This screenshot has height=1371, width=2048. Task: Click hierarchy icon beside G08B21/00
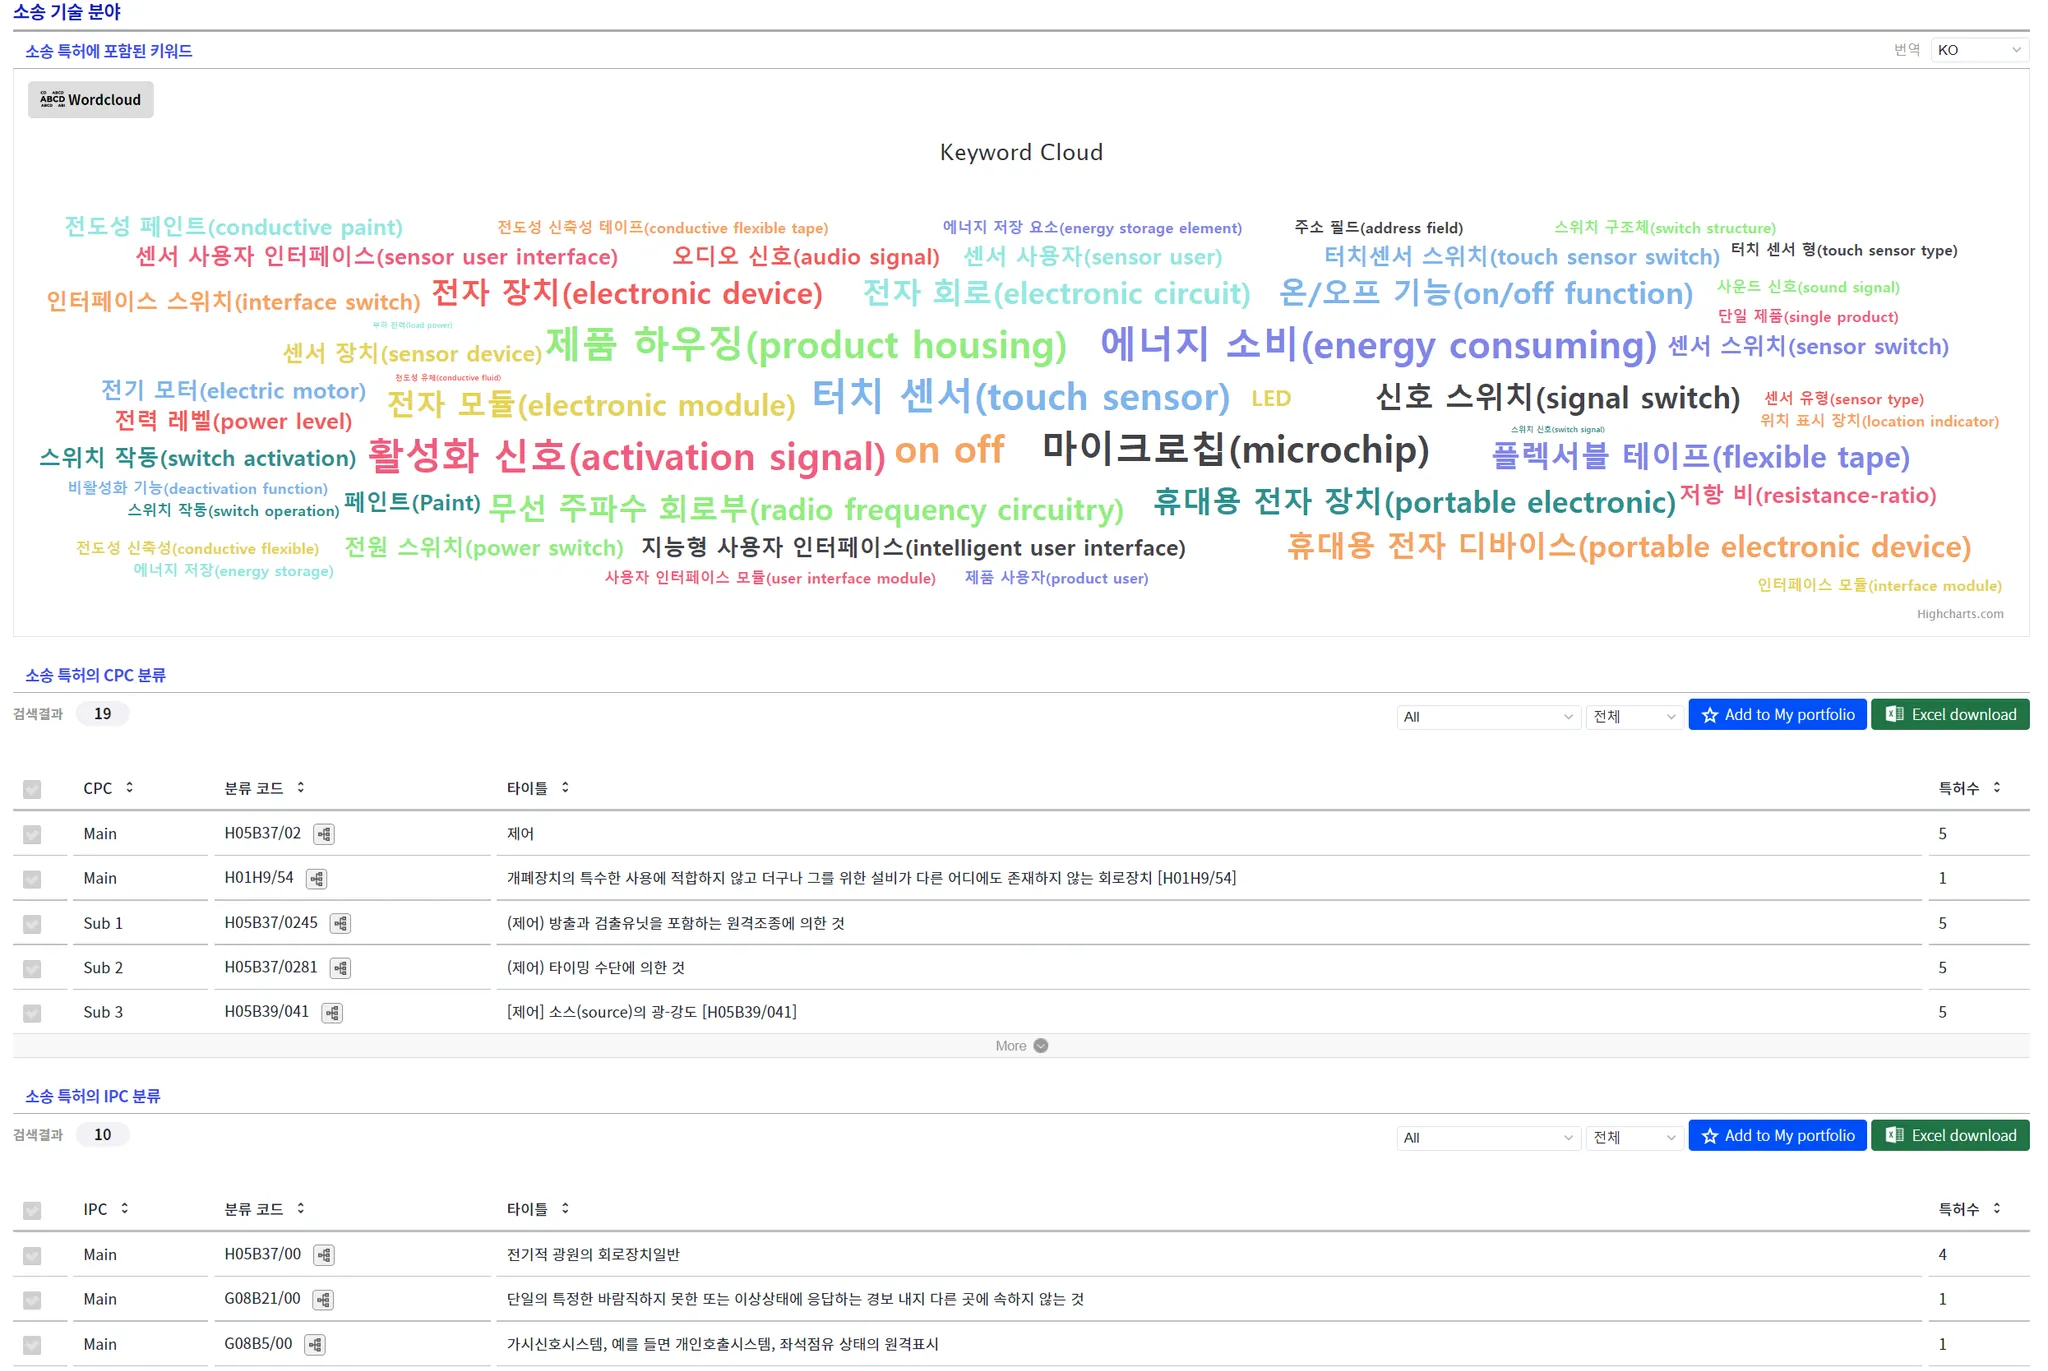[323, 1300]
